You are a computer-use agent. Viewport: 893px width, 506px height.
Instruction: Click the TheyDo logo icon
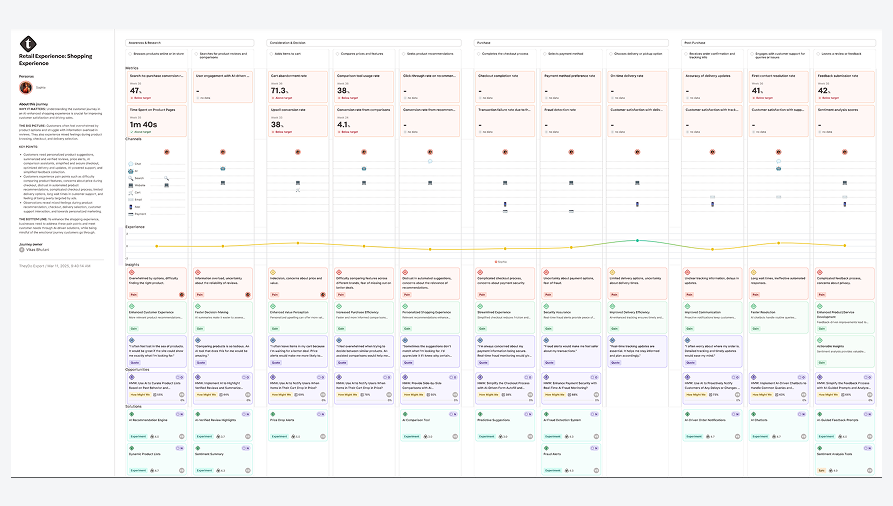[x=28, y=43]
